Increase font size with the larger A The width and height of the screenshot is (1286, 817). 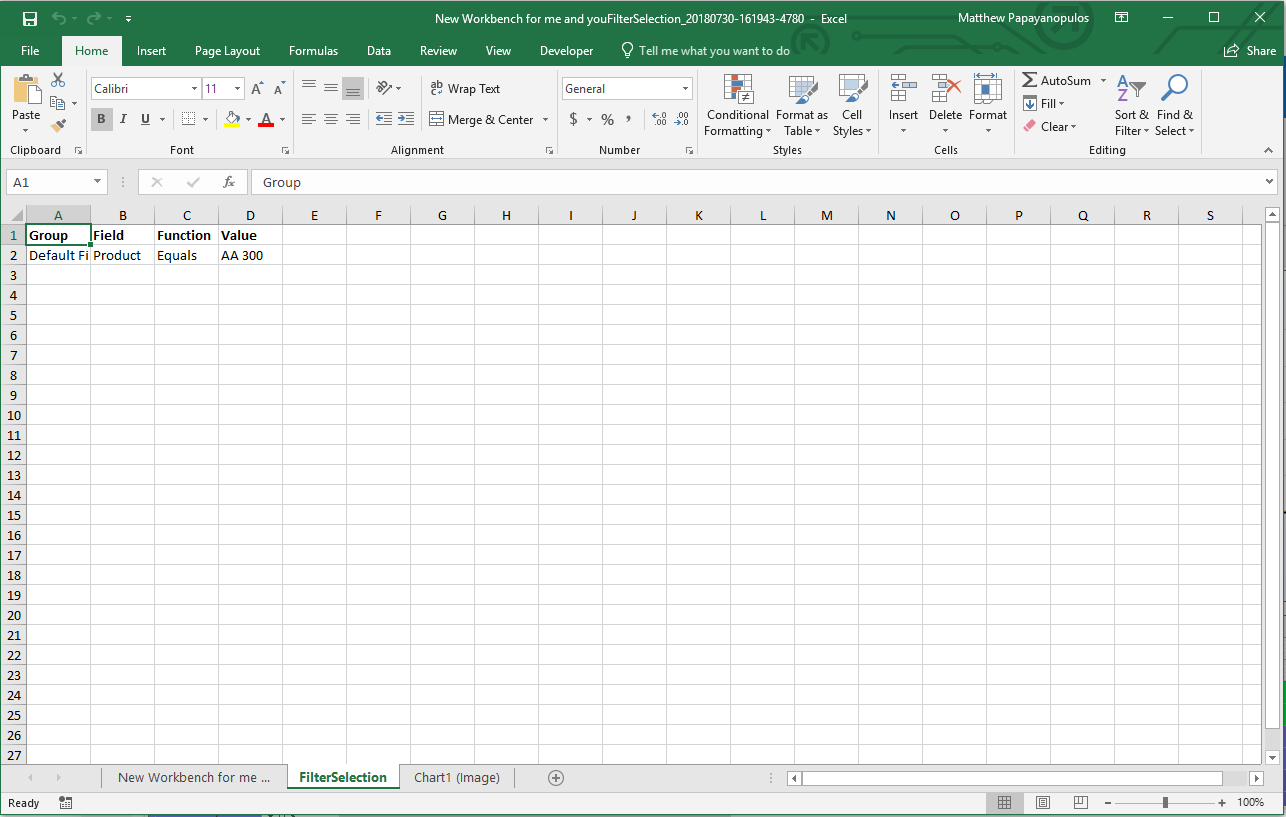coord(257,89)
